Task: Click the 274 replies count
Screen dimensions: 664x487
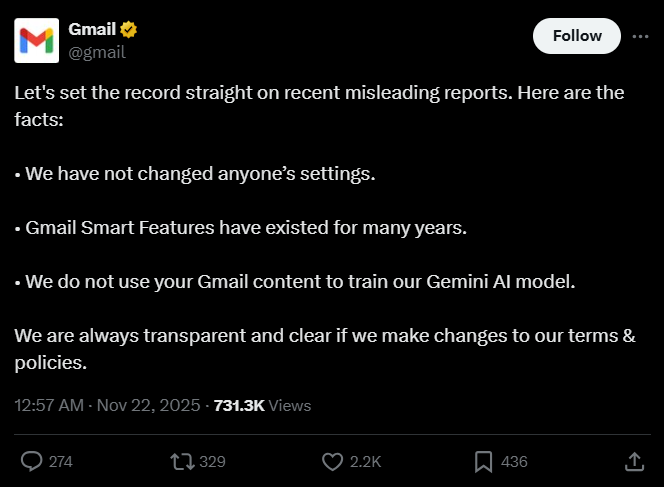Action: pyautogui.click(x=61, y=462)
